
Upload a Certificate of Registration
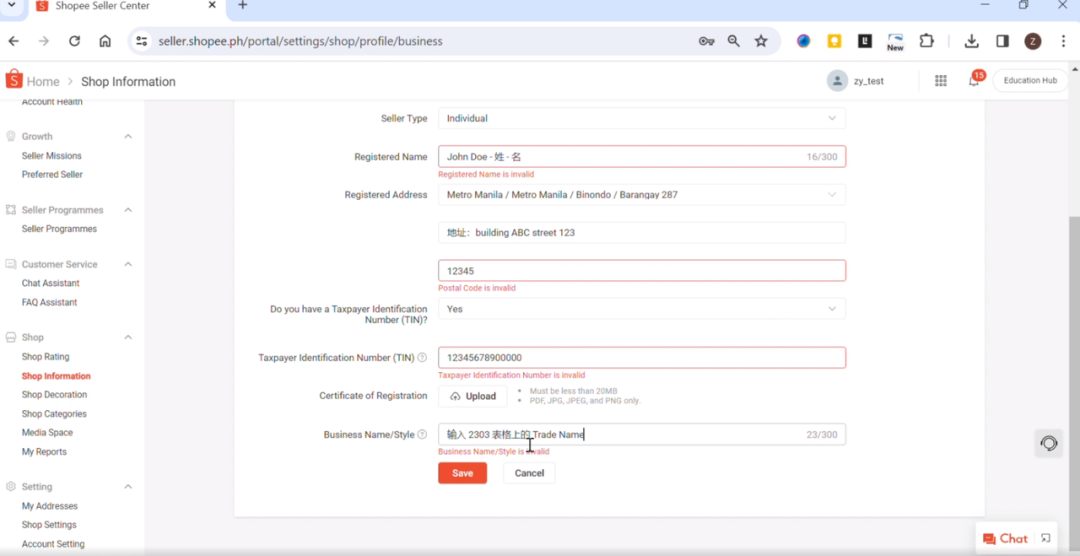tap(473, 396)
